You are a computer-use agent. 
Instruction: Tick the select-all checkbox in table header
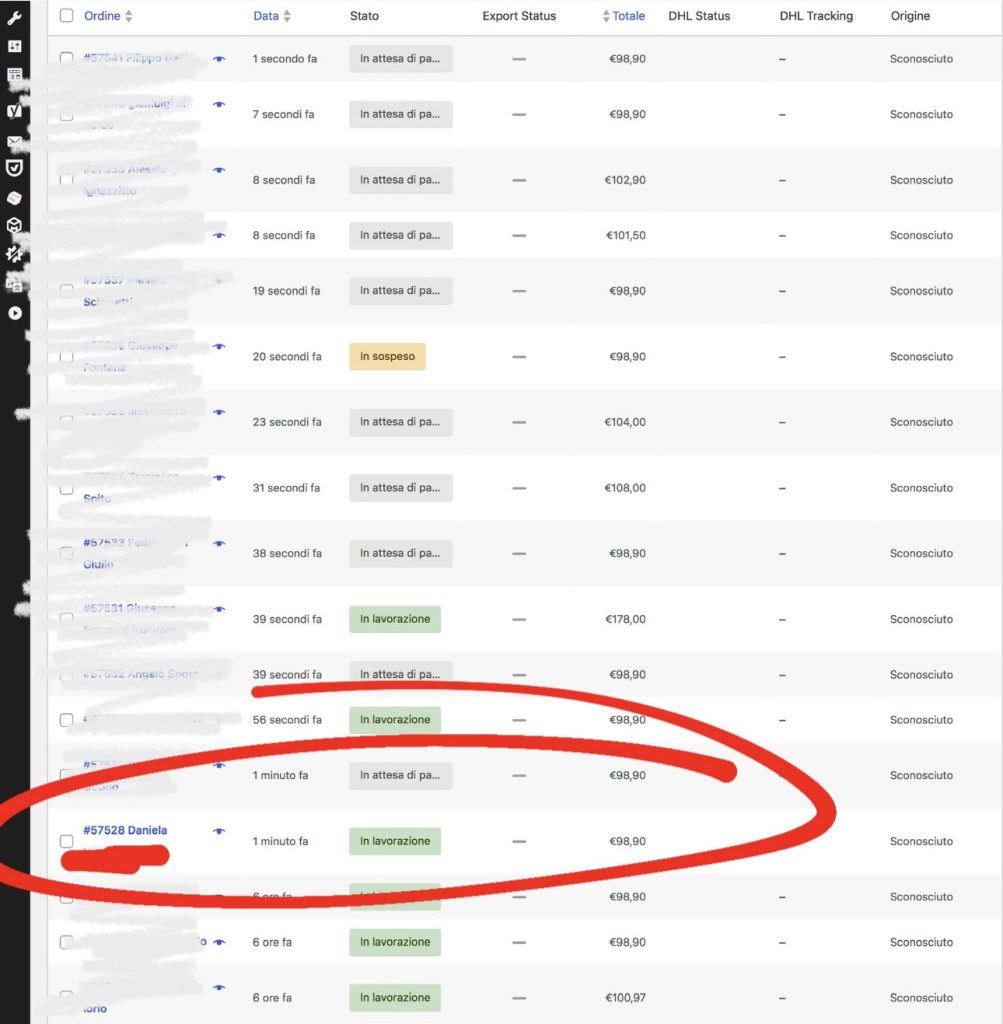pyautogui.click(x=66, y=16)
